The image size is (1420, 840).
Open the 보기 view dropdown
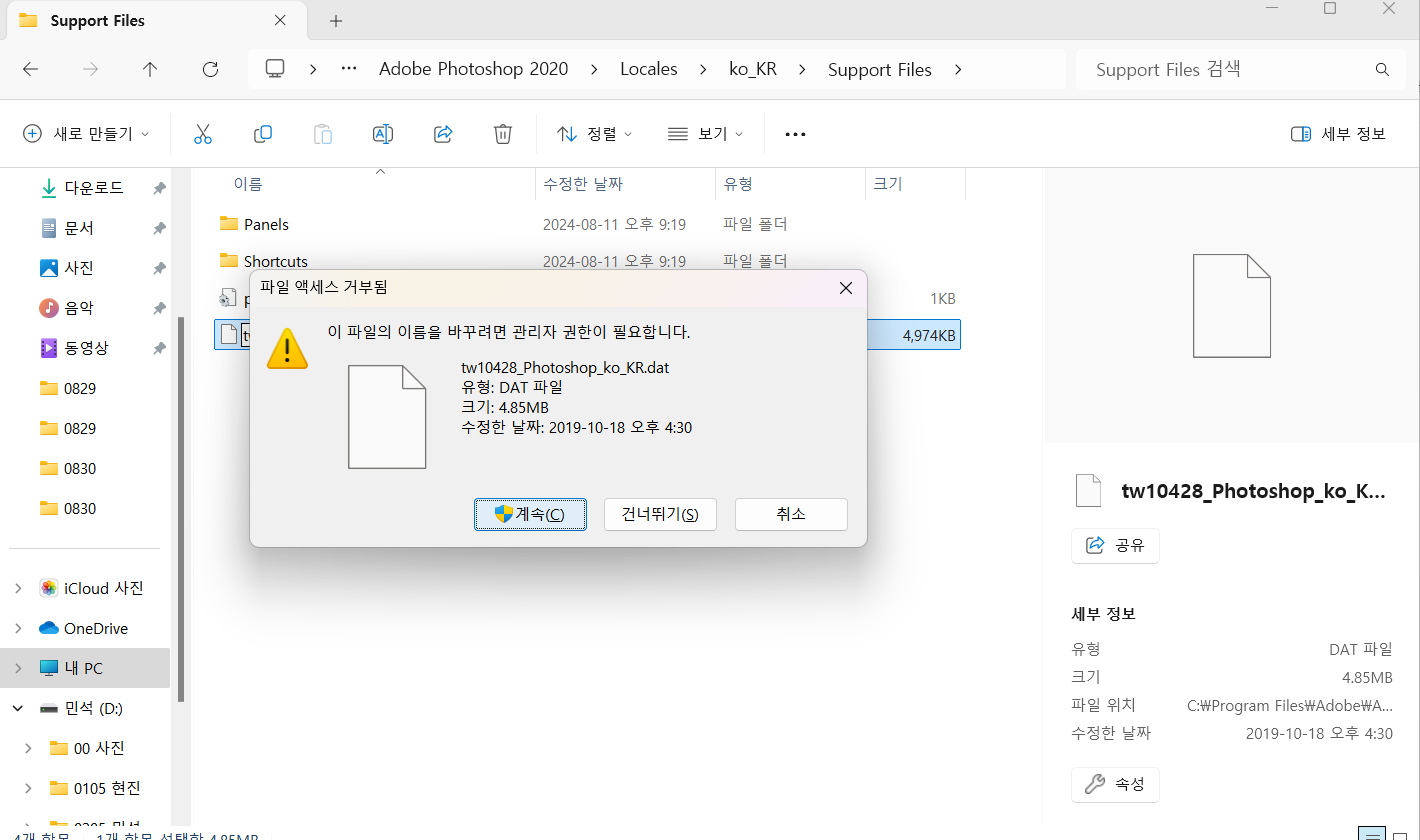[705, 134]
